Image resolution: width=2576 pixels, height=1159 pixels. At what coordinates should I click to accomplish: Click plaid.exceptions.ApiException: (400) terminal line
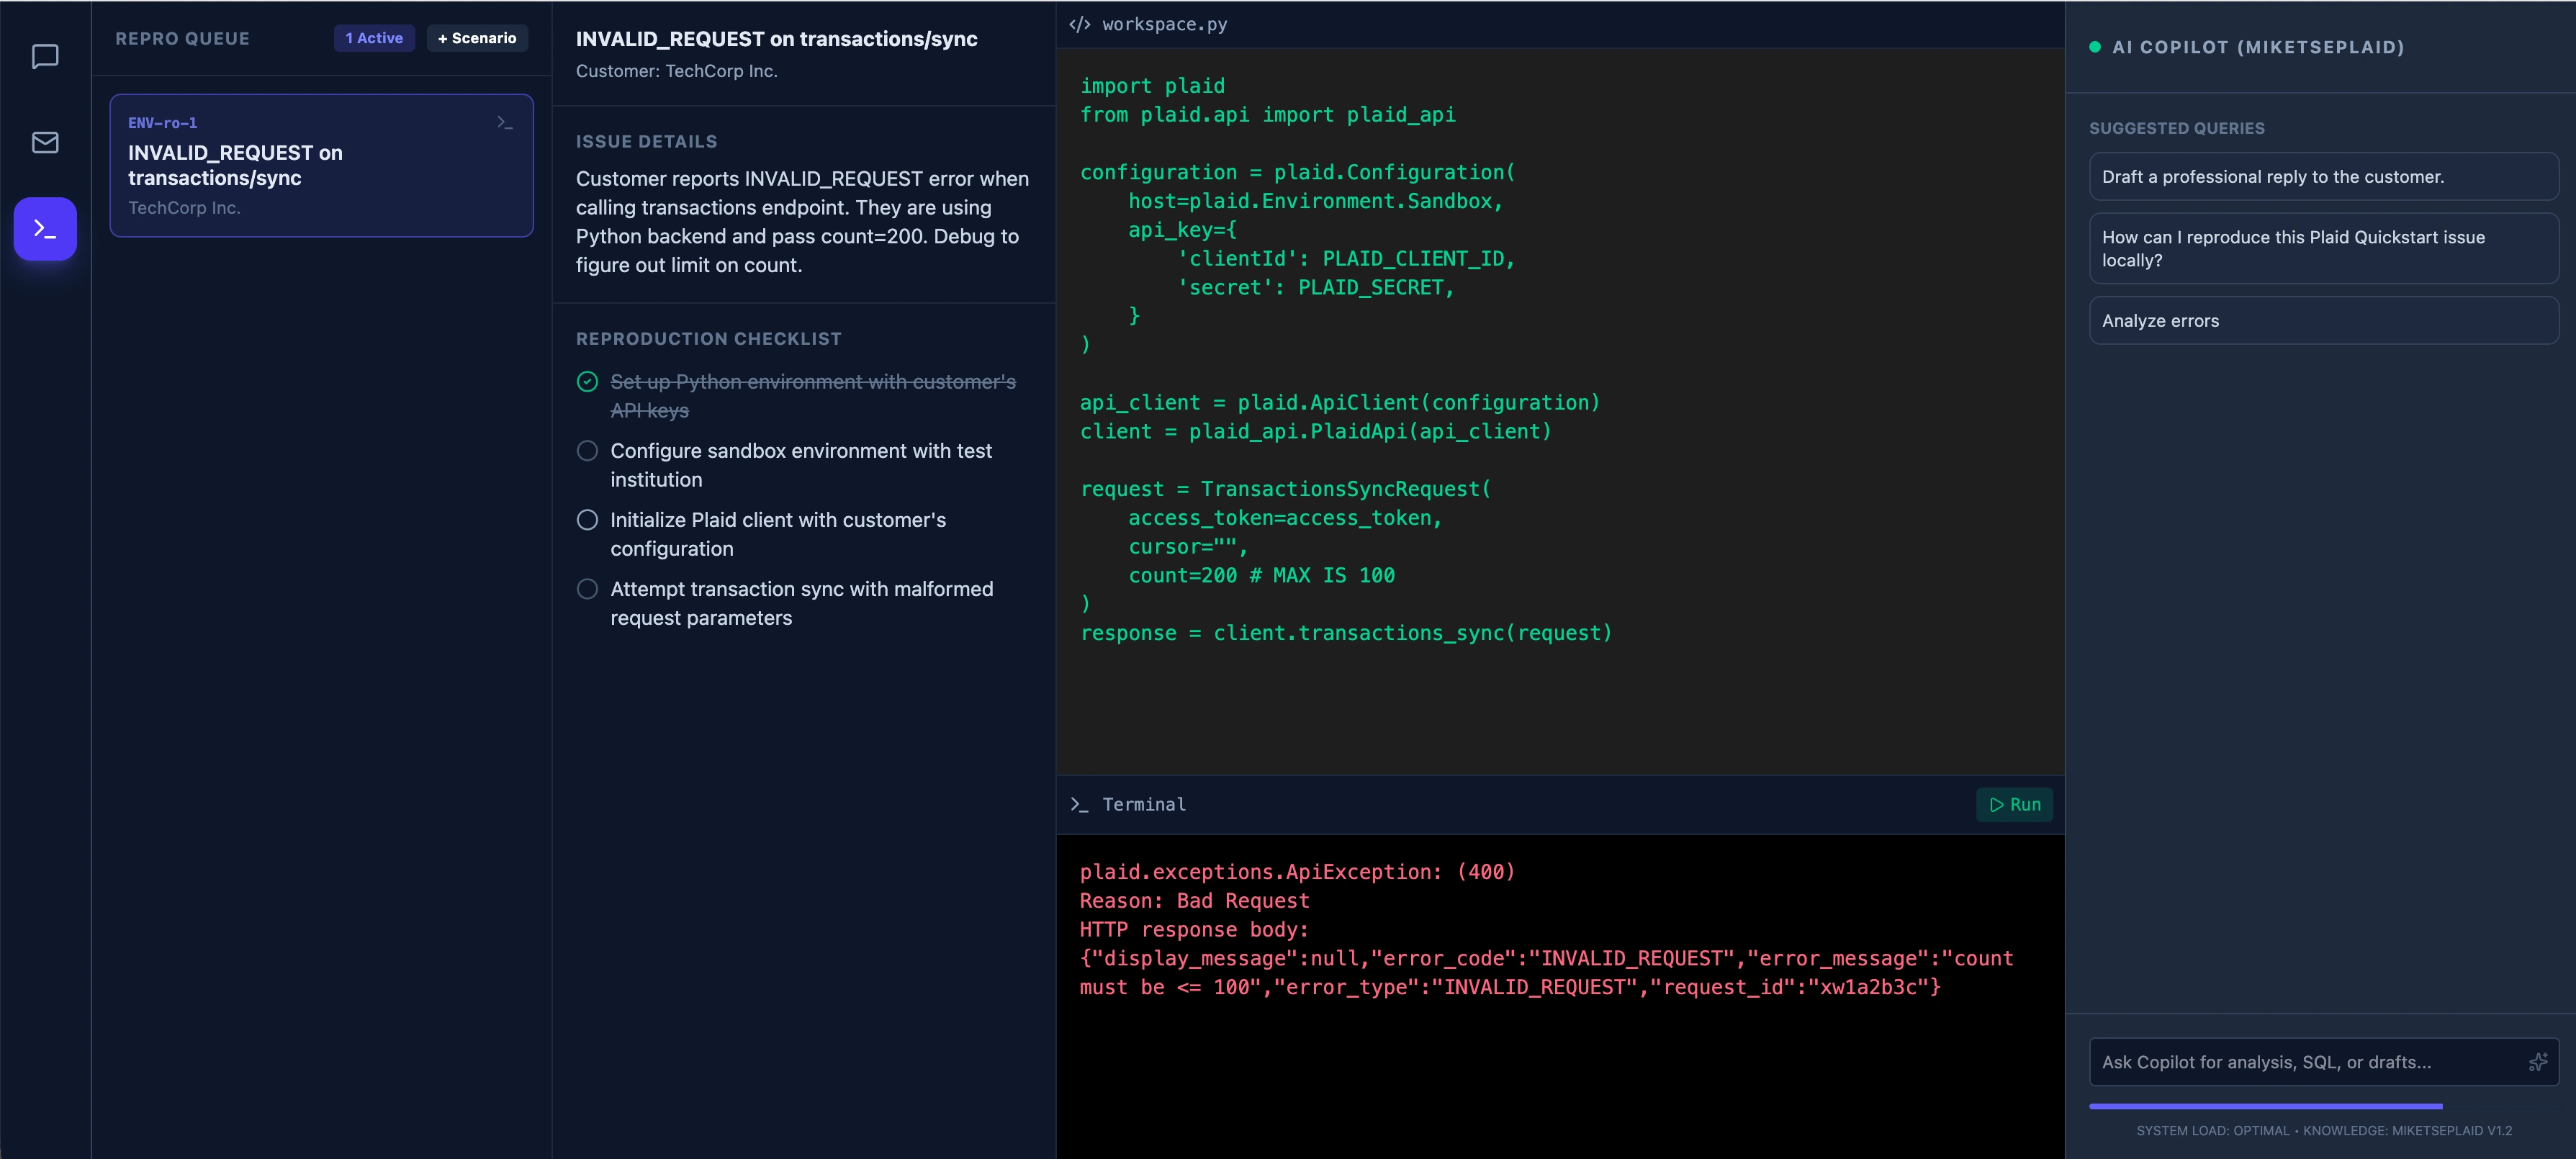point(1297,872)
